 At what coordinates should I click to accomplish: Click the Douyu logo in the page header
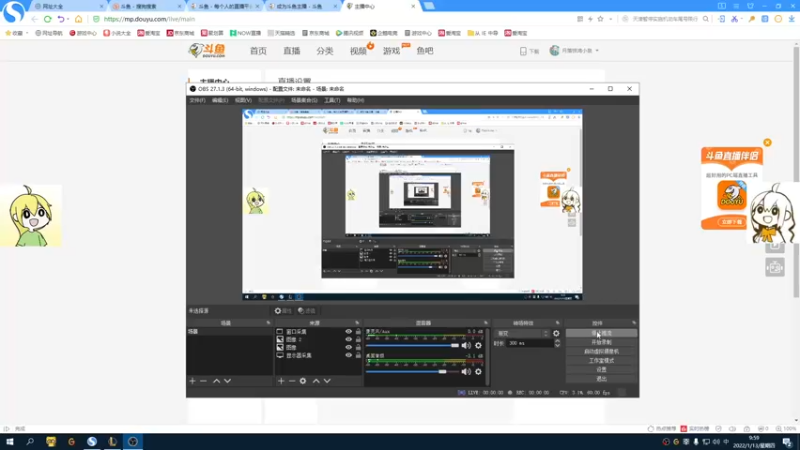(x=207, y=51)
